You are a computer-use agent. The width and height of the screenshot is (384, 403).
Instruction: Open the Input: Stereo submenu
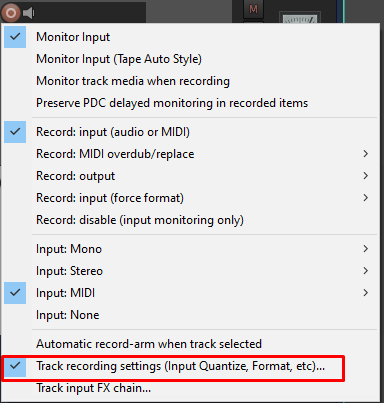(x=190, y=271)
